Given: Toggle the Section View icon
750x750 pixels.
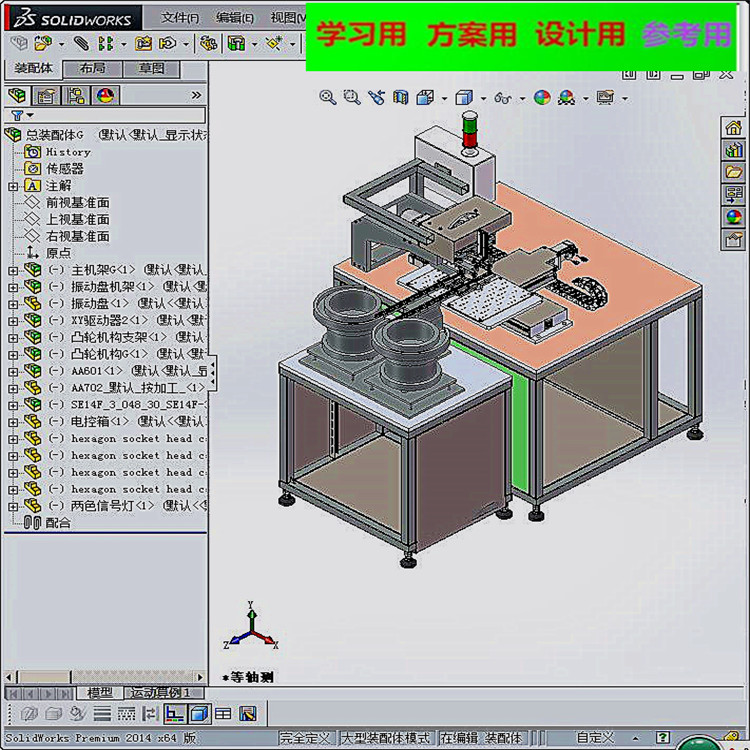Looking at the screenshot, I should pyautogui.click(x=400, y=97).
